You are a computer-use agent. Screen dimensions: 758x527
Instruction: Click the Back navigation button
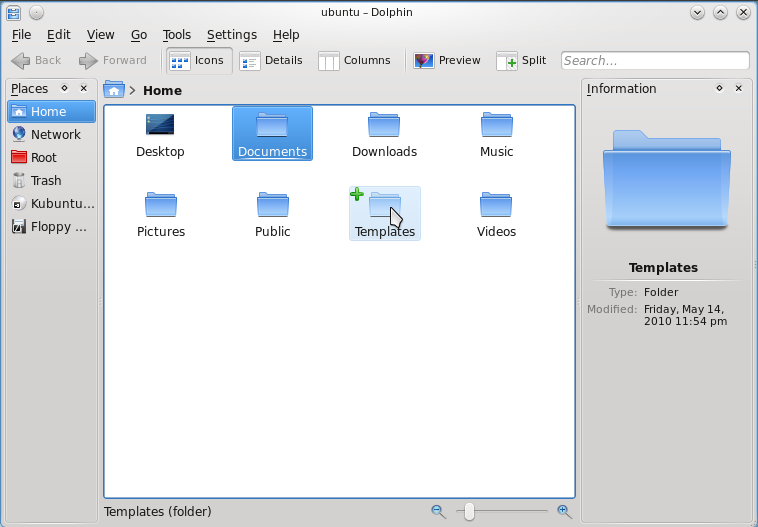click(36, 61)
